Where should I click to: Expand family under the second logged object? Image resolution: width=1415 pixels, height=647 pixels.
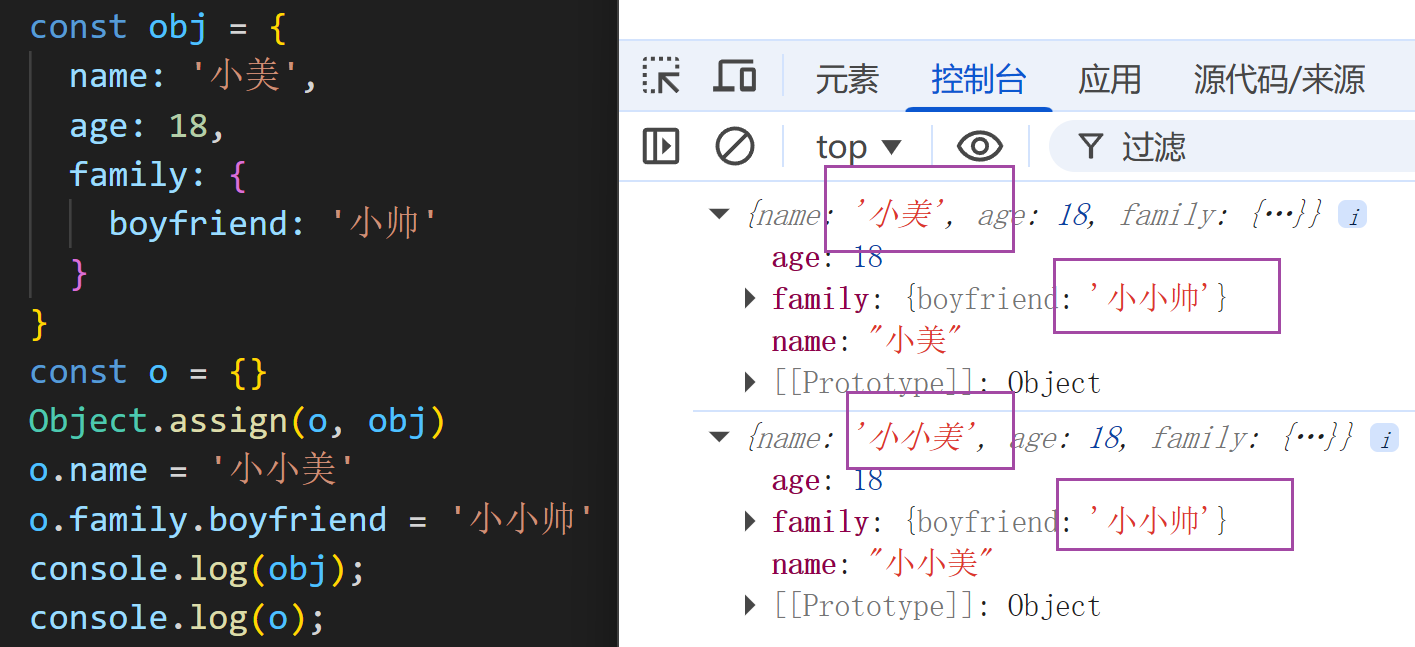[x=752, y=522]
